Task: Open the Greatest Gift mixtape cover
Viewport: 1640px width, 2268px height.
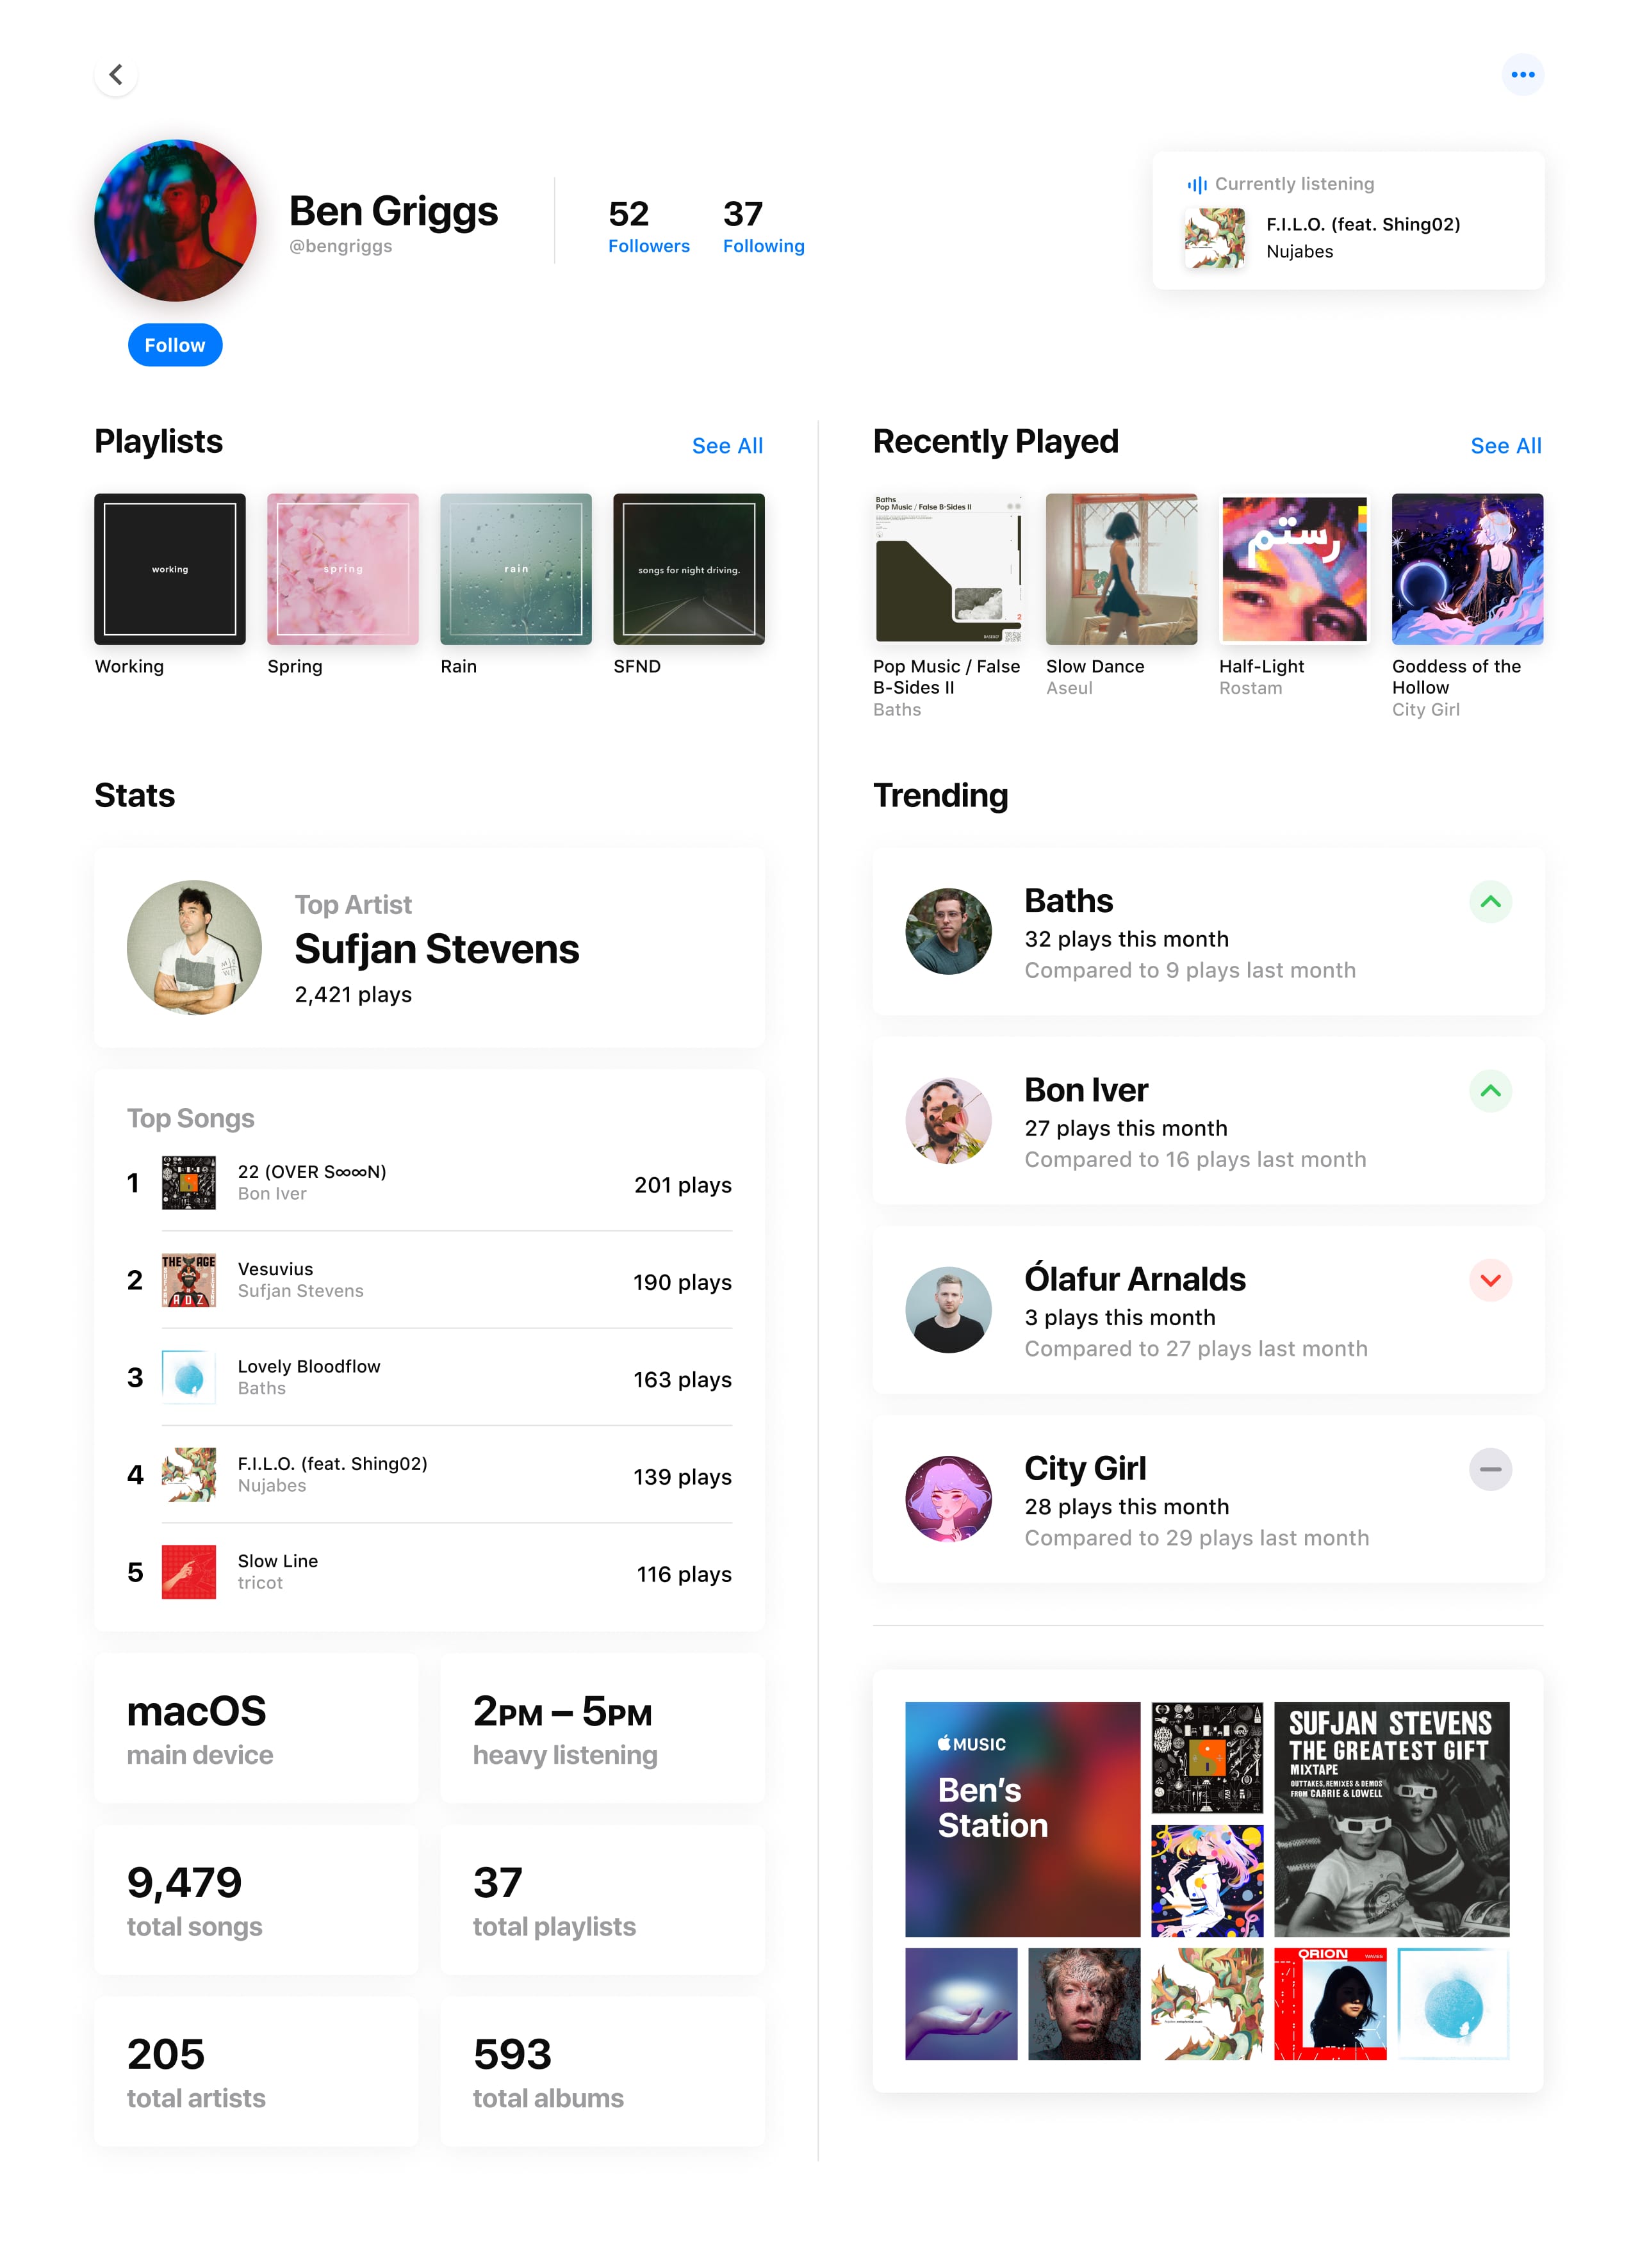Action: click(1391, 1819)
